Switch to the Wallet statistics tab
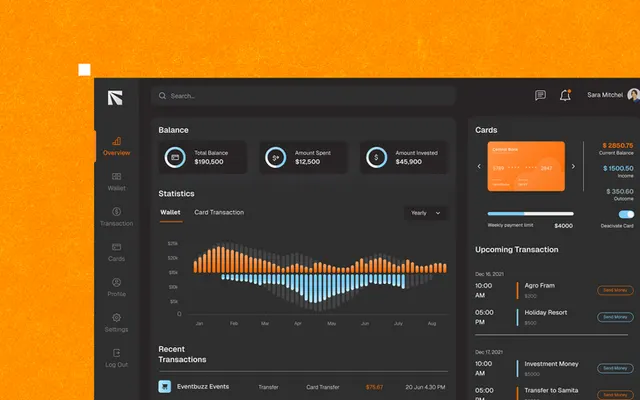The image size is (640, 400). (170, 212)
